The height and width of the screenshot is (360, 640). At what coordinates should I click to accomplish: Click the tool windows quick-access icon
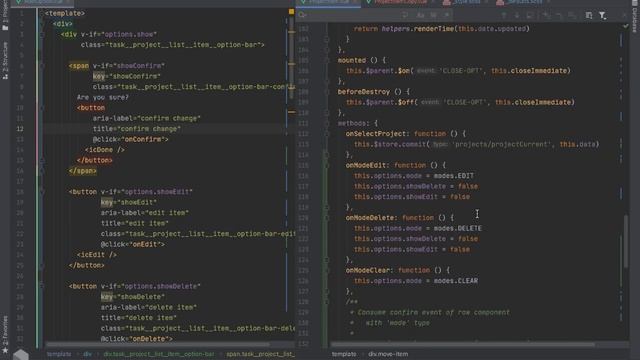(x=20, y=355)
